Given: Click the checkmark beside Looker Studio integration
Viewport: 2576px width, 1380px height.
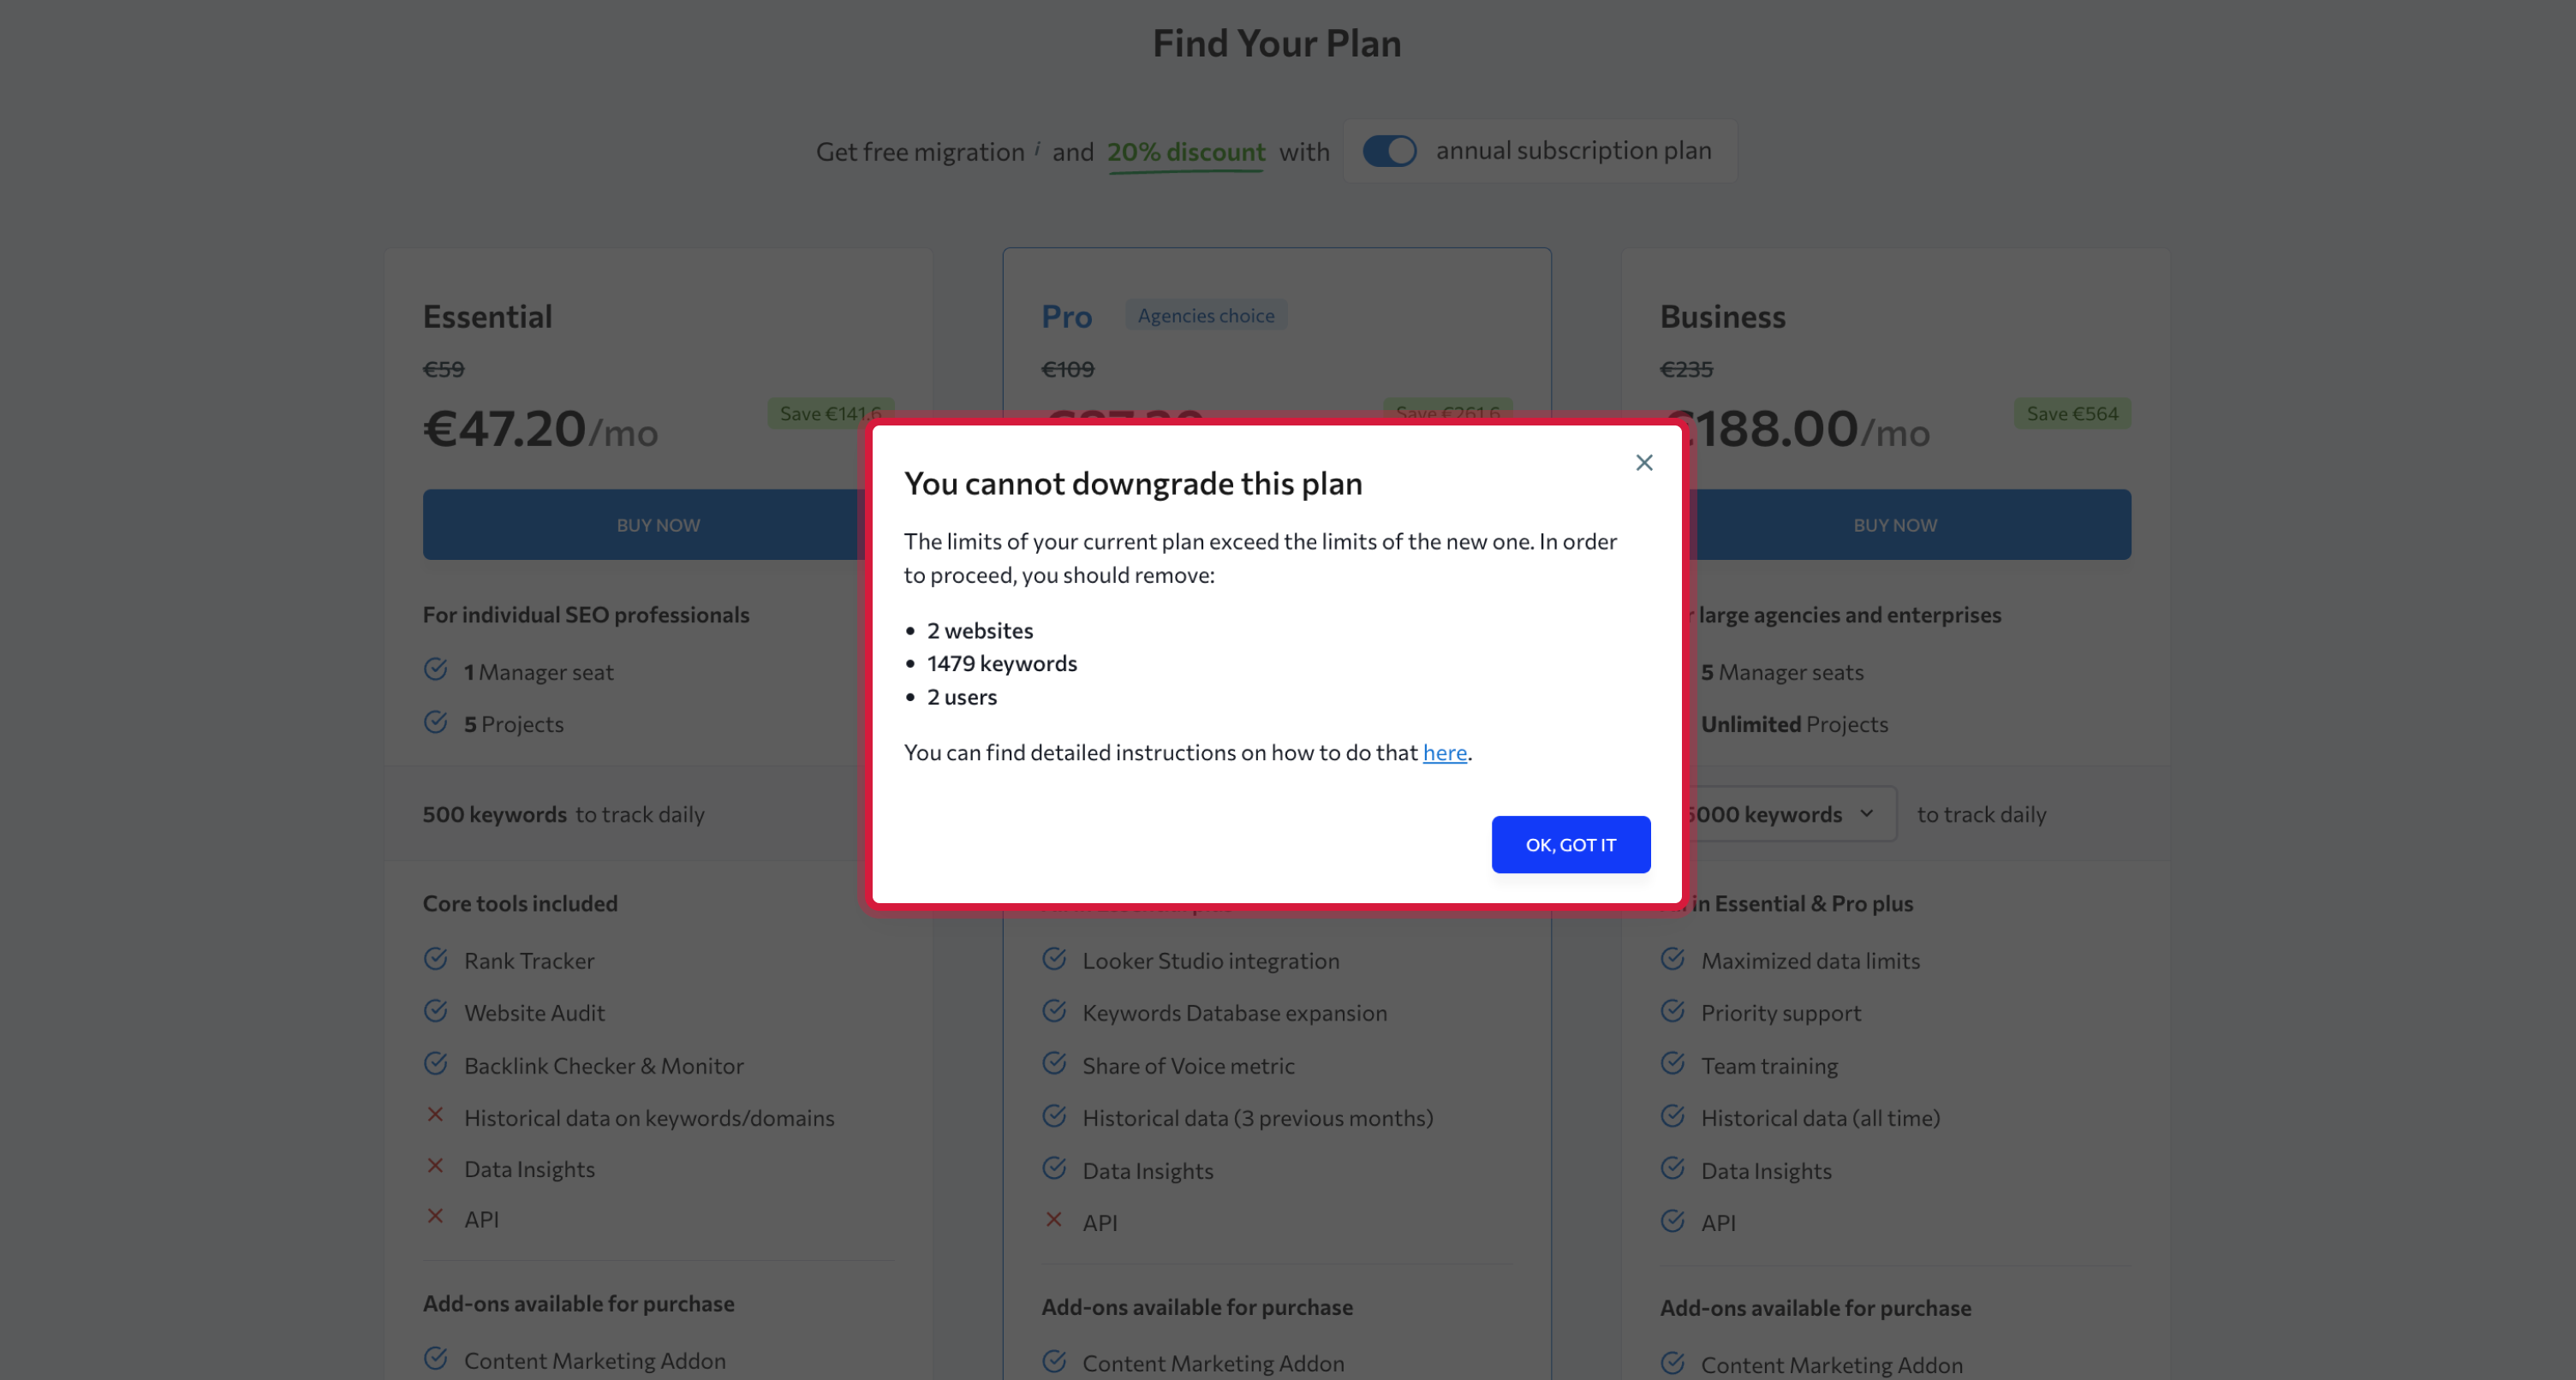Looking at the screenshot, I should (1054, 958).
